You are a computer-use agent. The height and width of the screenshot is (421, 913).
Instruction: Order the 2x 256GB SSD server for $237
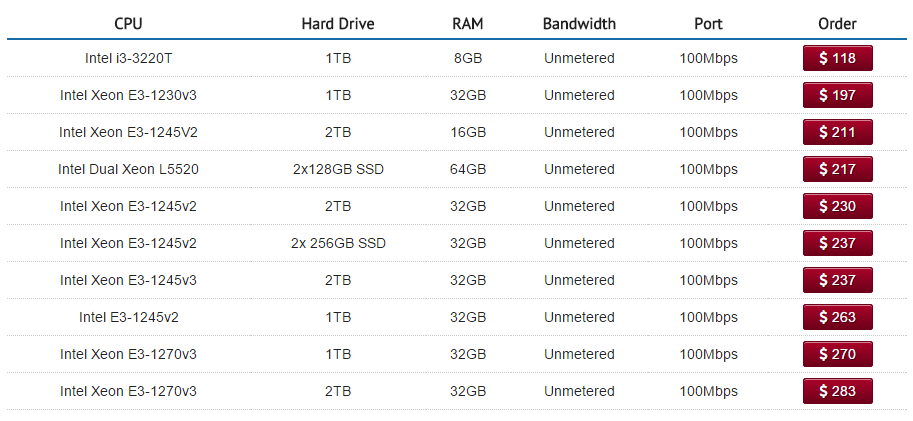pyautogui.click(x=837, y=243)
